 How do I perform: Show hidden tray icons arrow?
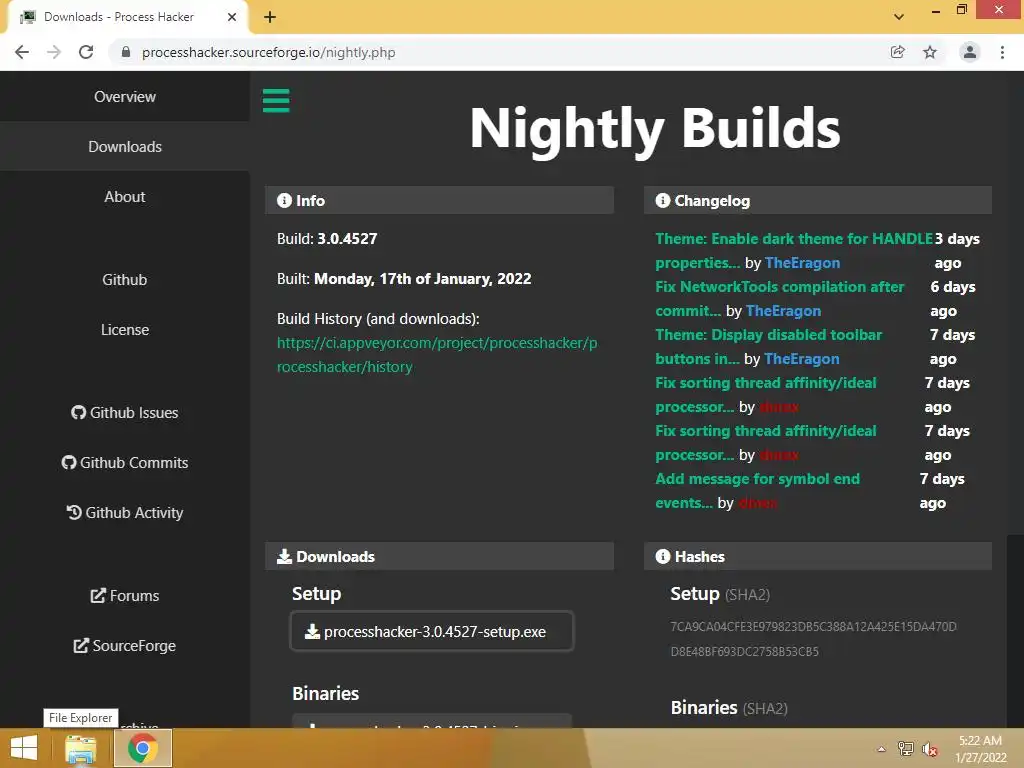point(881,749)
